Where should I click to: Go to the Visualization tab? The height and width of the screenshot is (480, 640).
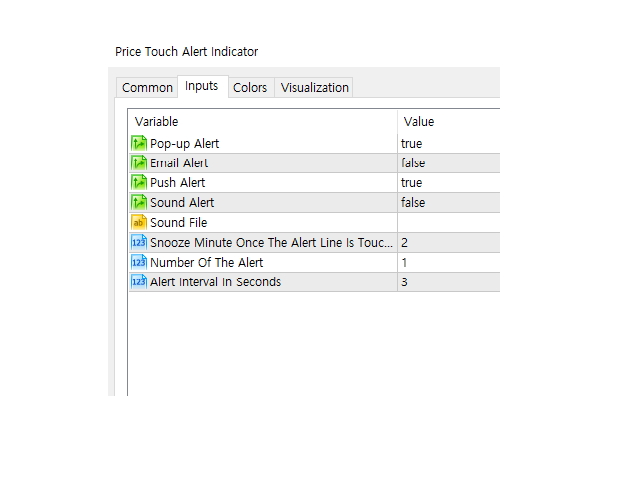[x=315, y=88]
